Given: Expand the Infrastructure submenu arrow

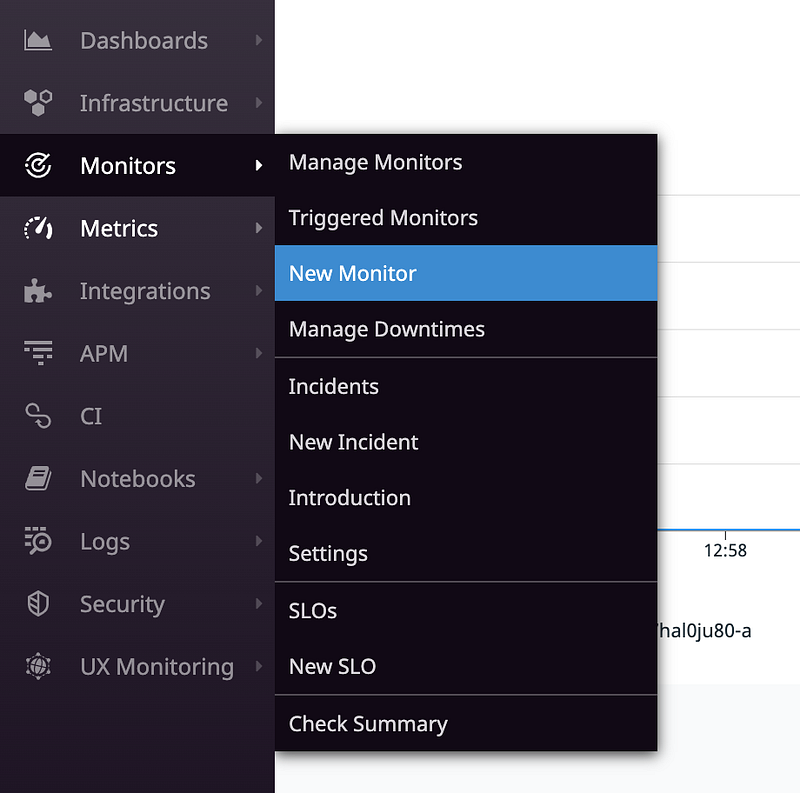Looking at the screenshot, I should 258,103.
